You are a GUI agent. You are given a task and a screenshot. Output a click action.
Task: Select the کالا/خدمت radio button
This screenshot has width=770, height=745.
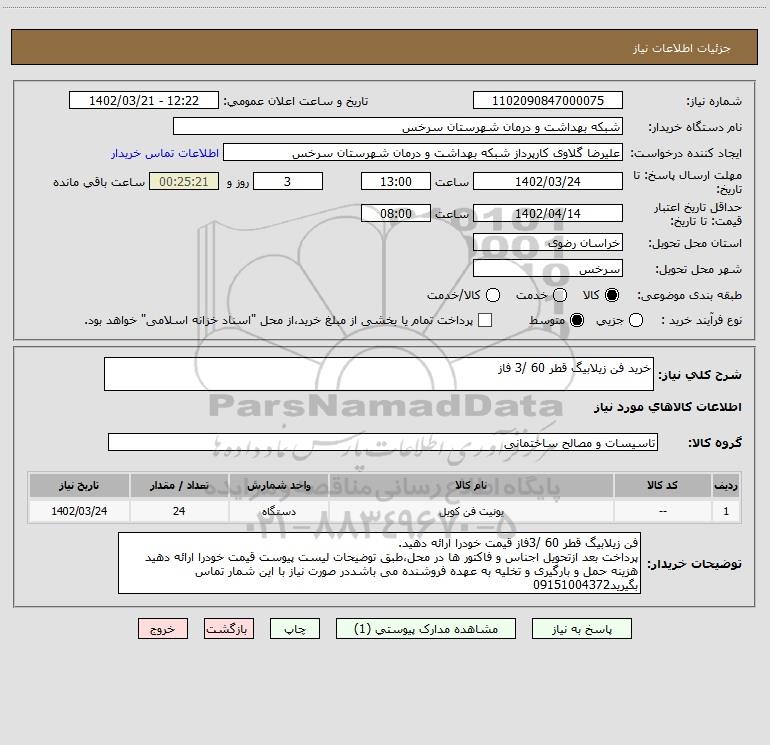click(493, 295)
